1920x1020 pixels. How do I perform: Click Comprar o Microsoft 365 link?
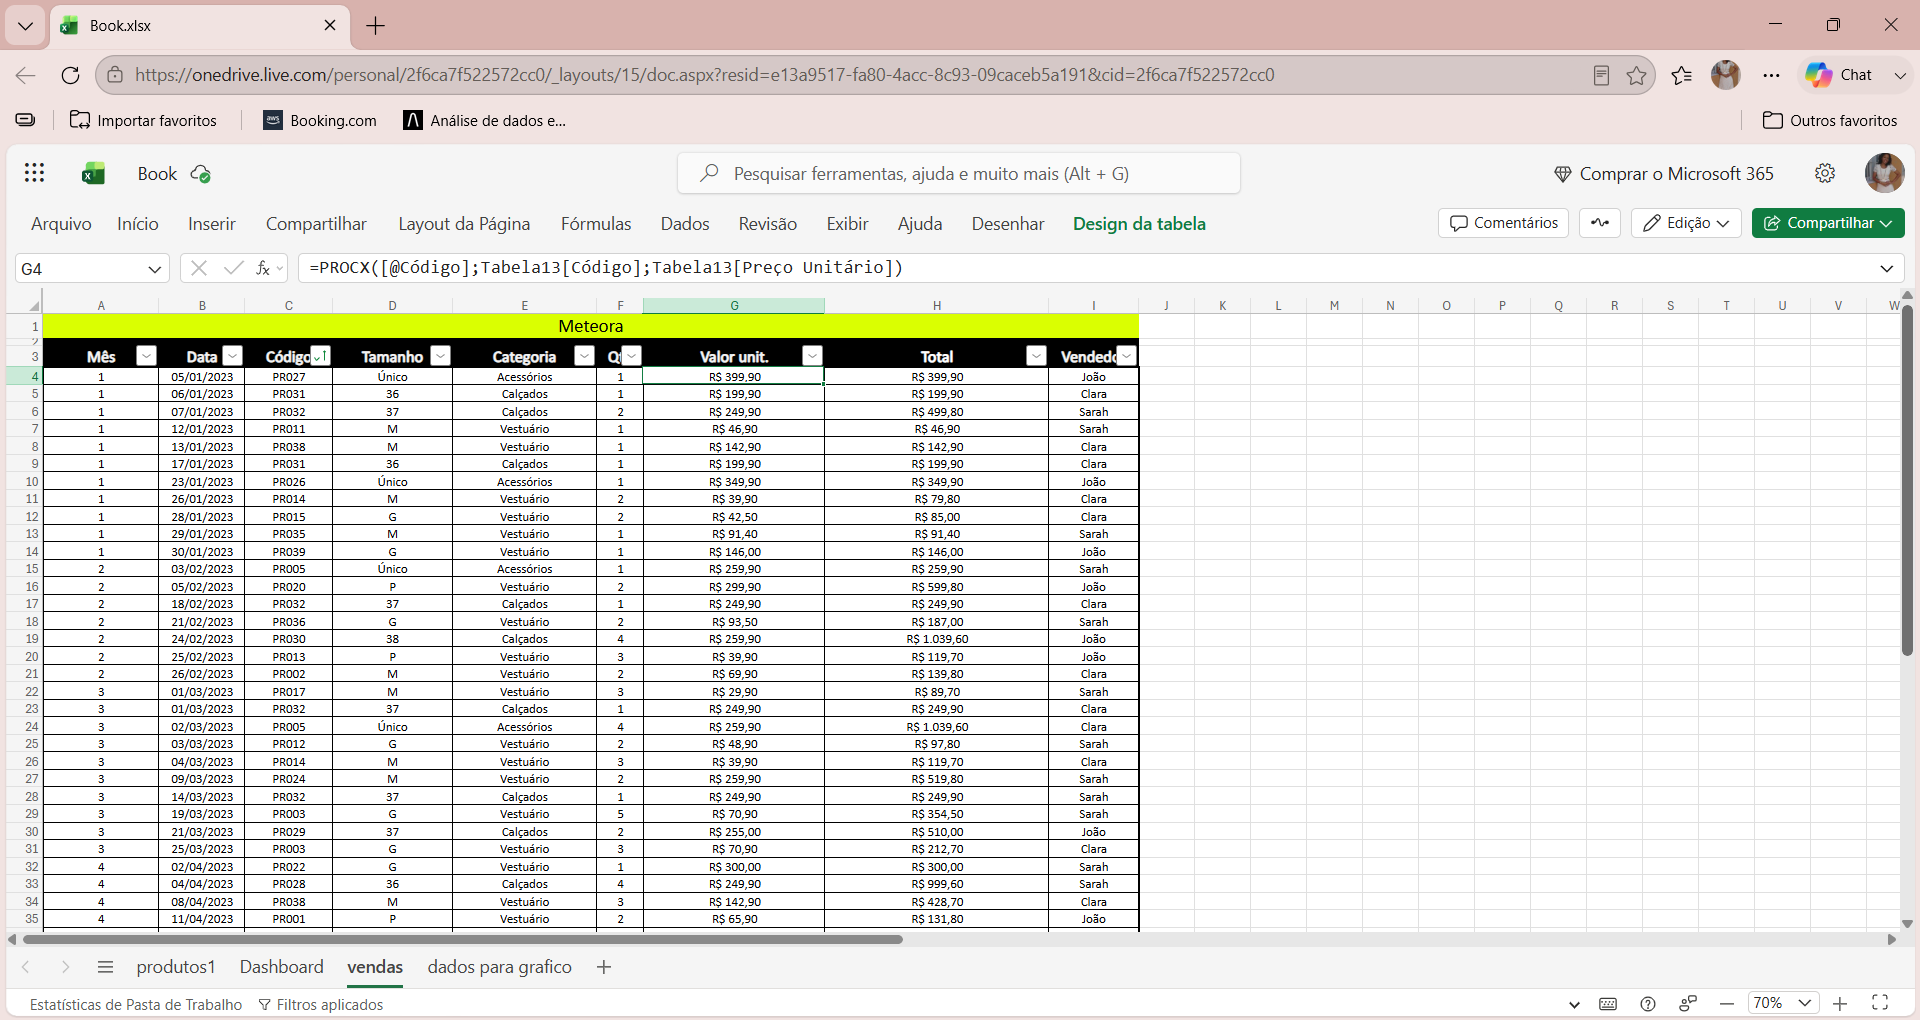coord(1663,174)
